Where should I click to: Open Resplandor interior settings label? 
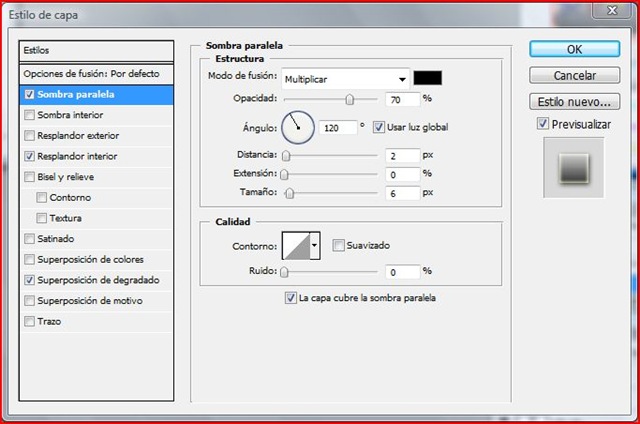tap(77, 156)
